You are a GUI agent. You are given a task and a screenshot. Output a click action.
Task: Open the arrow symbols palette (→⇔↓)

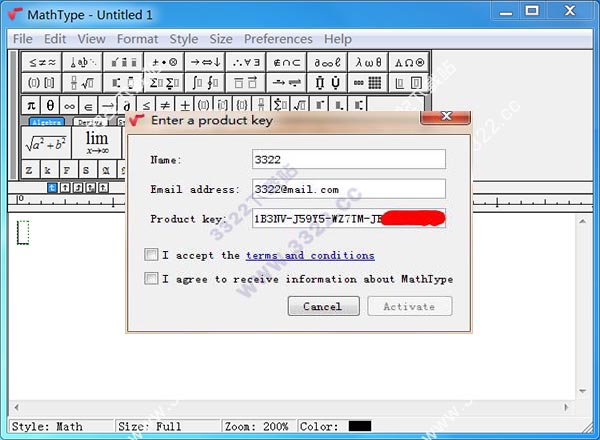pos(205,62)
